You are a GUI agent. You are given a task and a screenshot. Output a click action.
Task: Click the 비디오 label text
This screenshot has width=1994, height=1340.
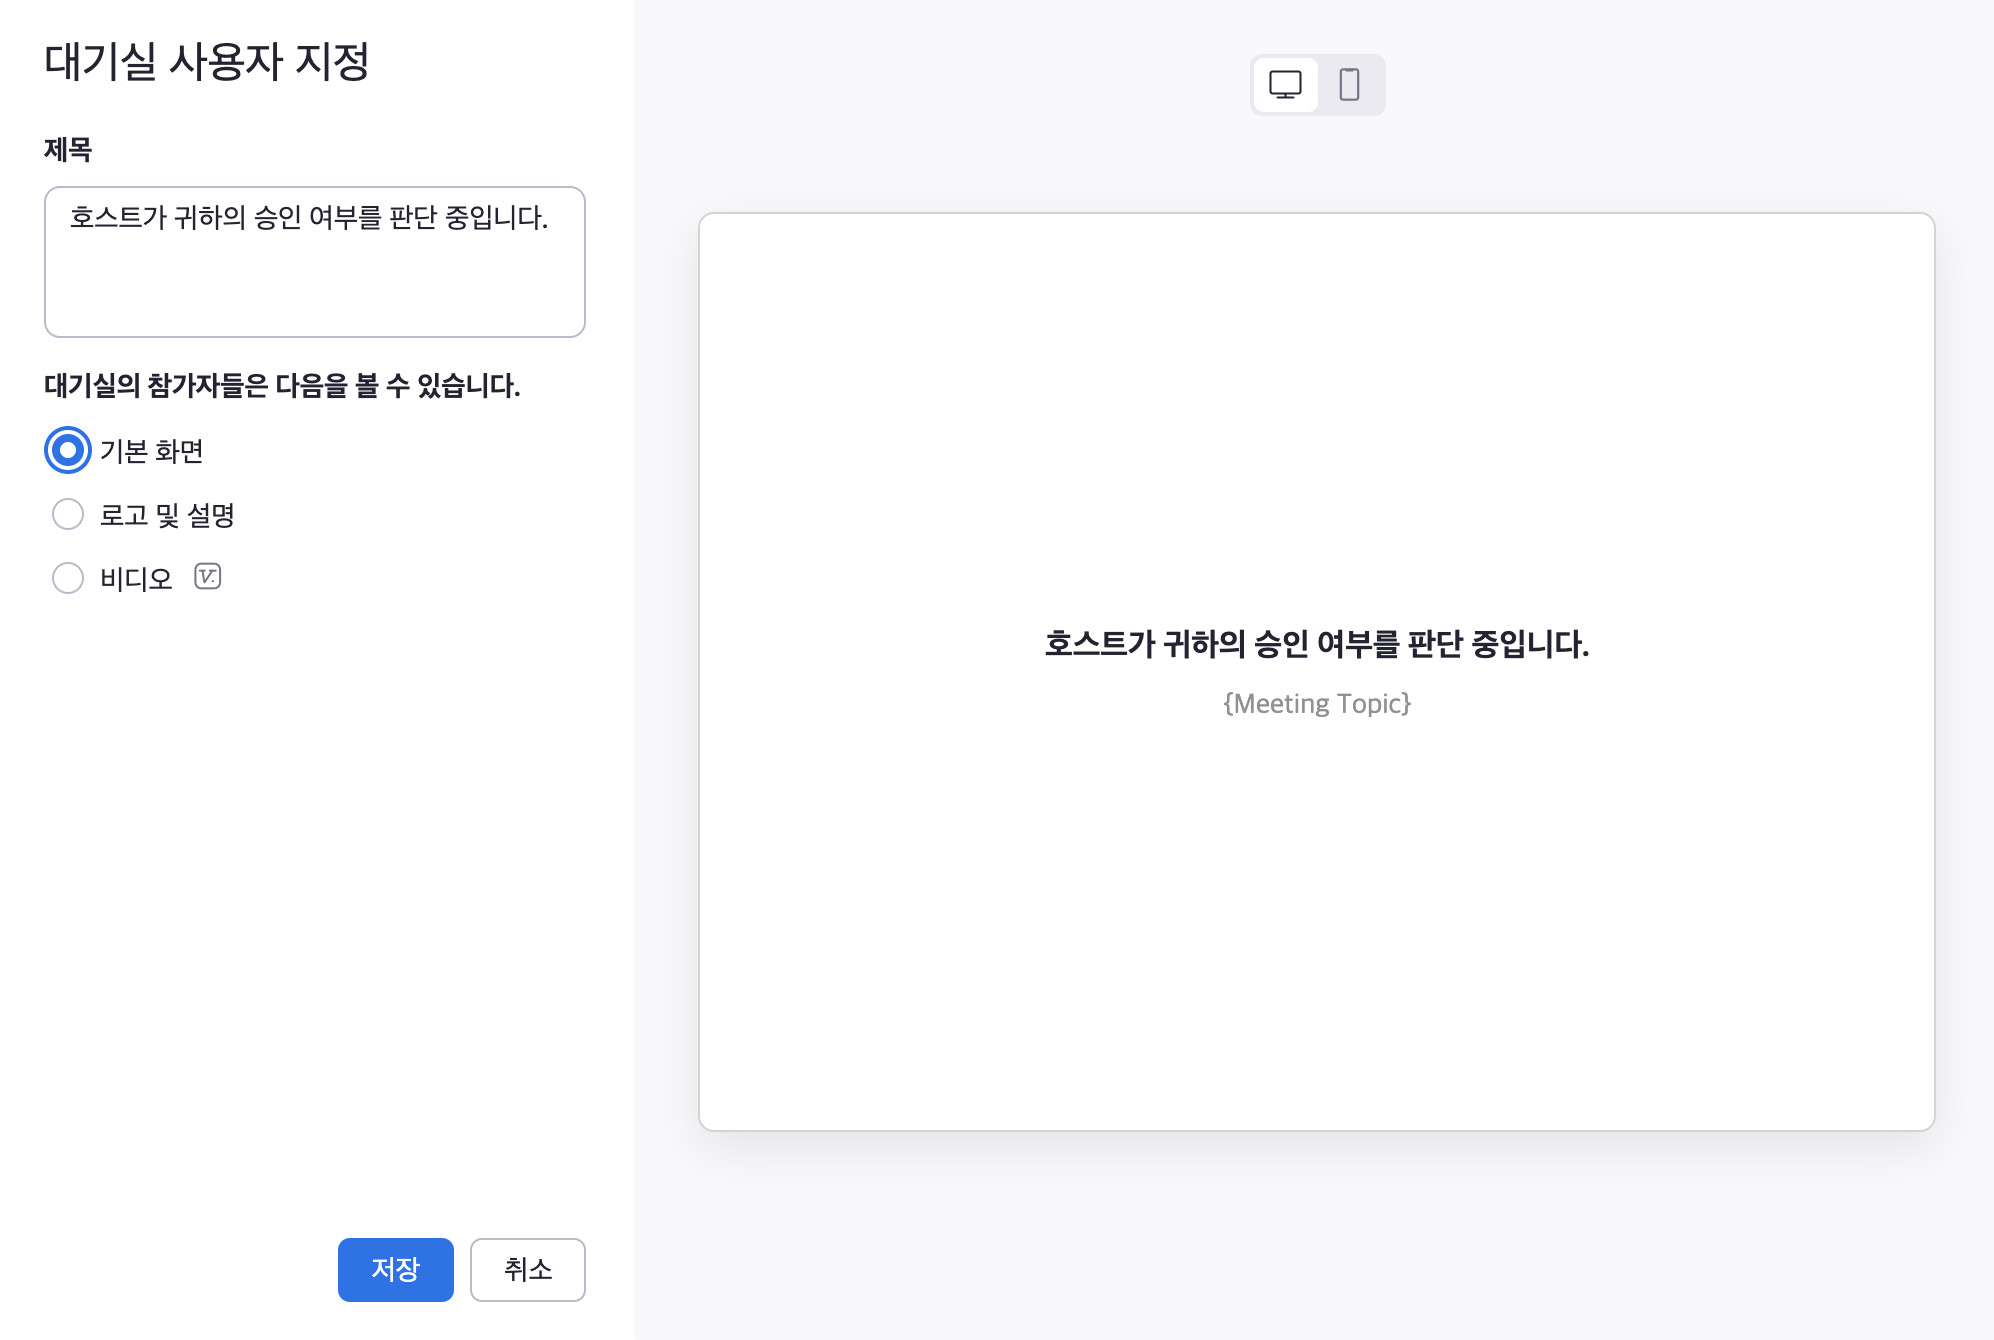136,579
